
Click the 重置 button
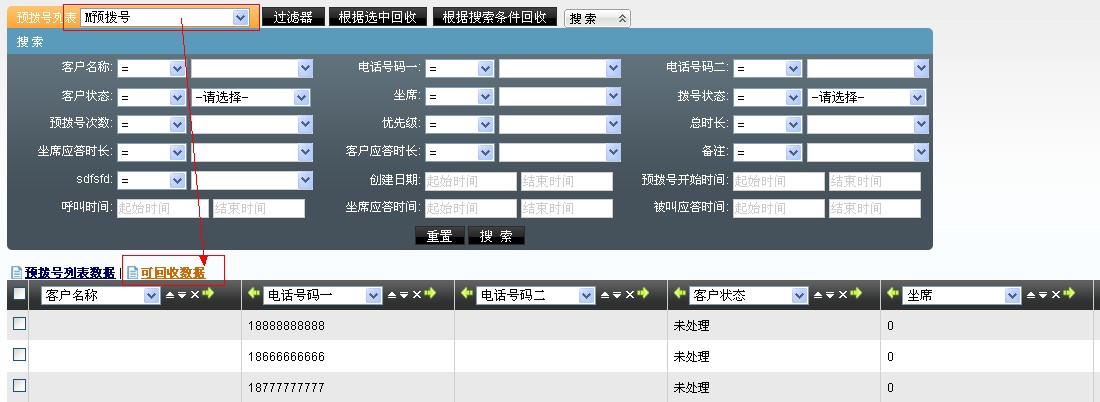click(439, 236)
